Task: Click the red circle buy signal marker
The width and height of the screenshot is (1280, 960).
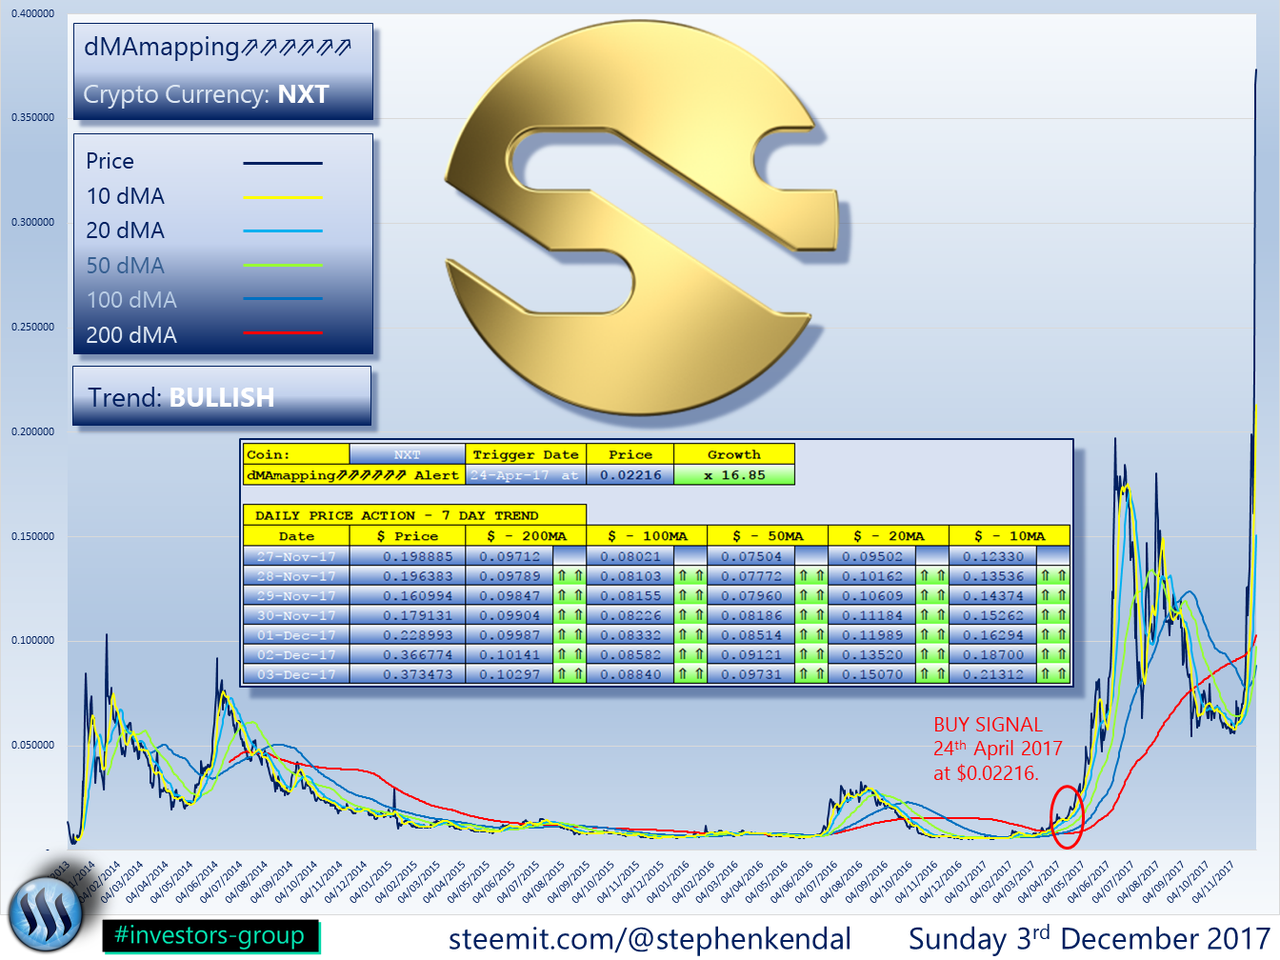Action: [1067, 817]
